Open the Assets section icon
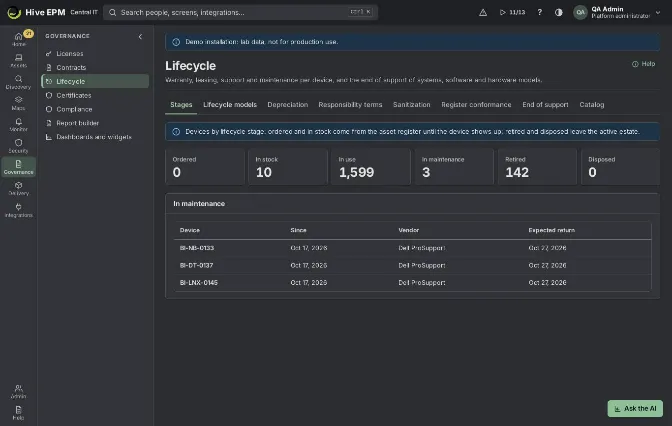The width and height of the screenshot is (672, 426). coord(18,60)
